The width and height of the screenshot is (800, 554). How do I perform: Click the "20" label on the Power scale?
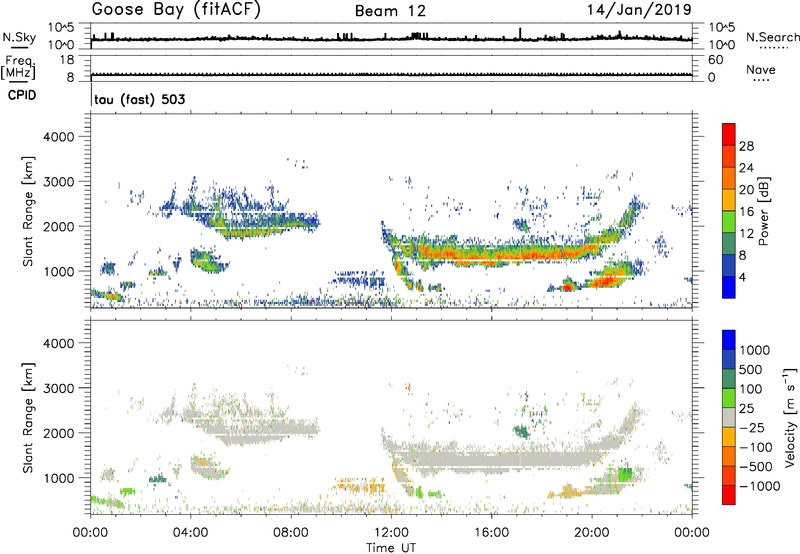(x=746, y=190)
